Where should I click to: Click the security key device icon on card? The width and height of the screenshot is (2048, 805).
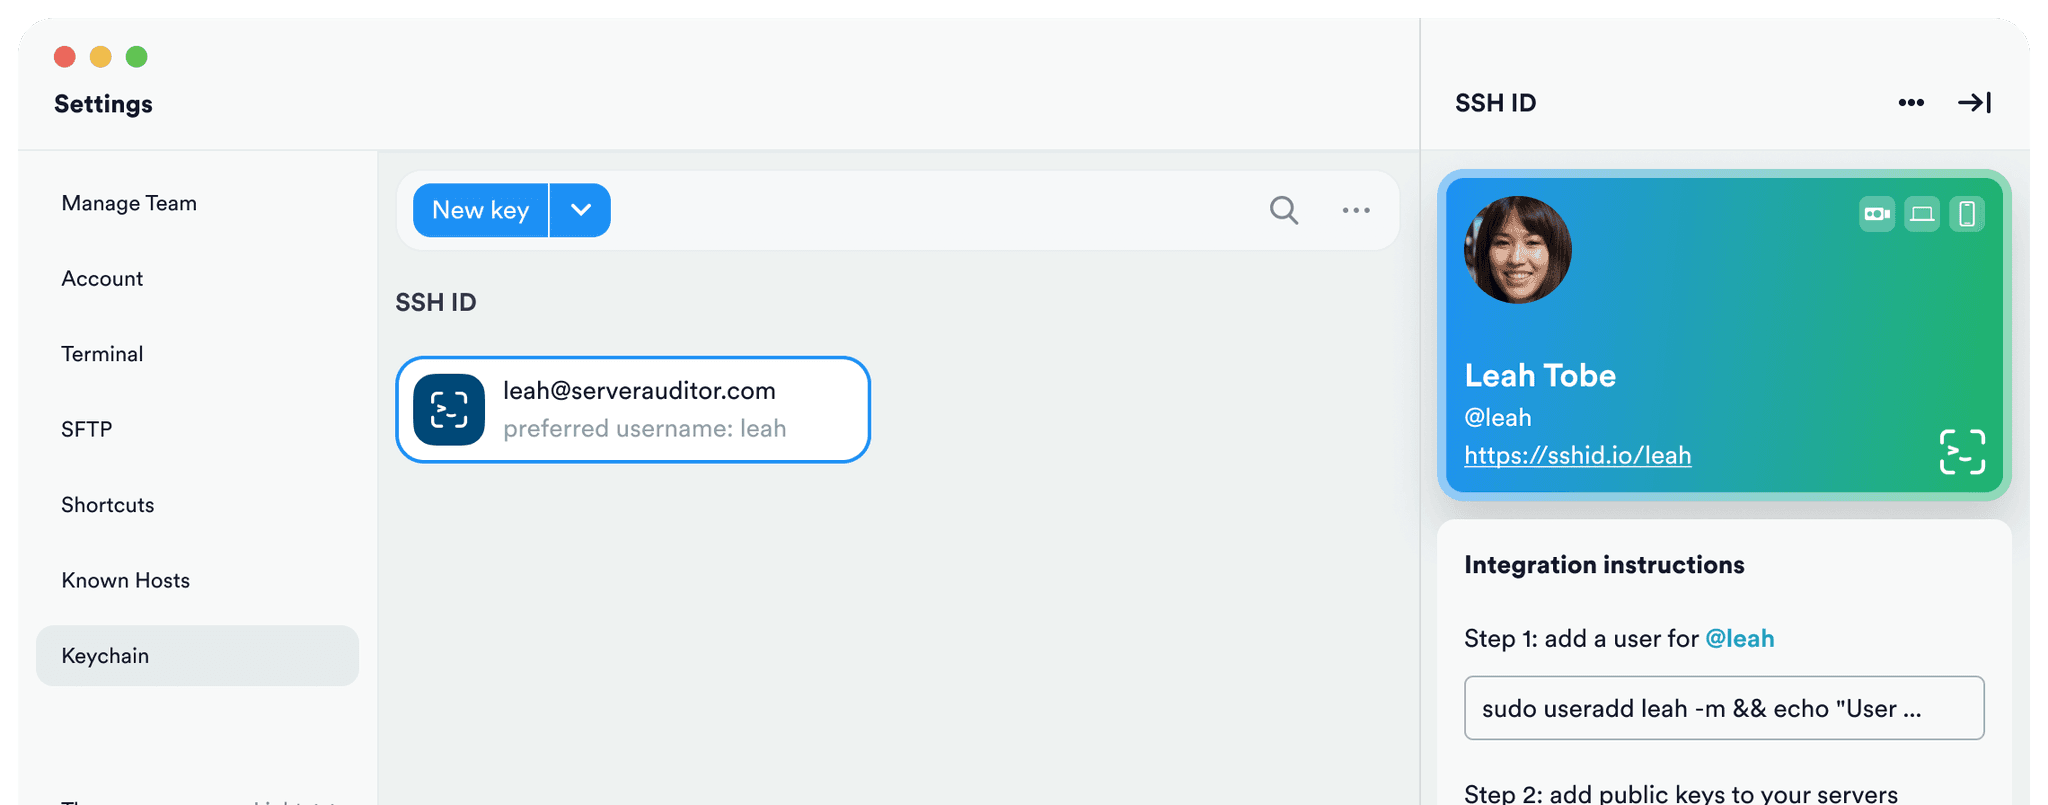coord(1877,214)
